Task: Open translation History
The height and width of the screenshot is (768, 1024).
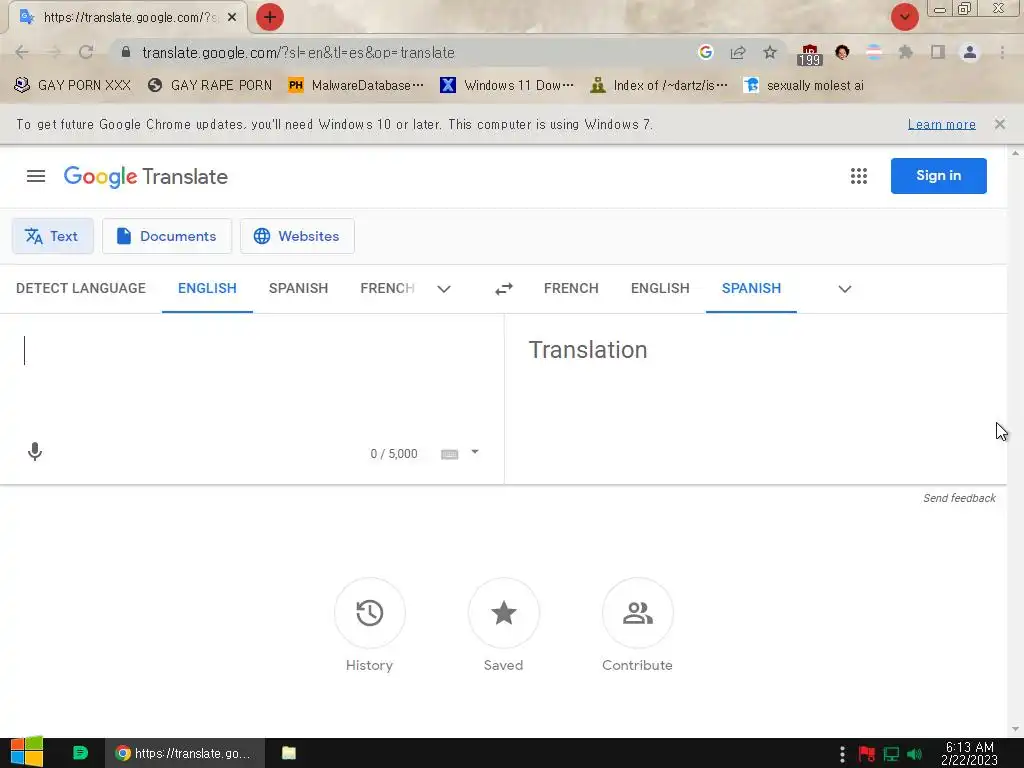Action: pos(370,613)
